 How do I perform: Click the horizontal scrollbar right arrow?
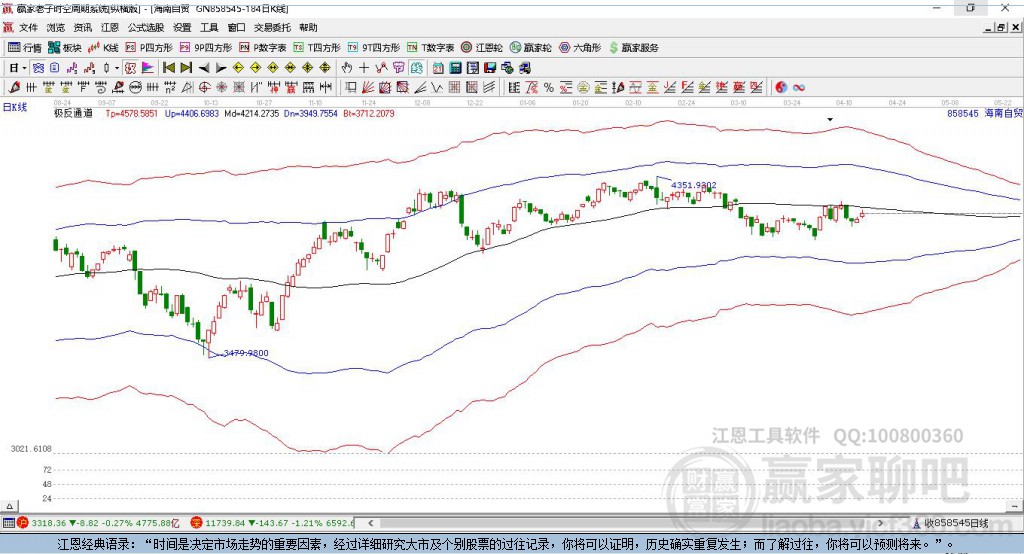[x=880, y=523]
